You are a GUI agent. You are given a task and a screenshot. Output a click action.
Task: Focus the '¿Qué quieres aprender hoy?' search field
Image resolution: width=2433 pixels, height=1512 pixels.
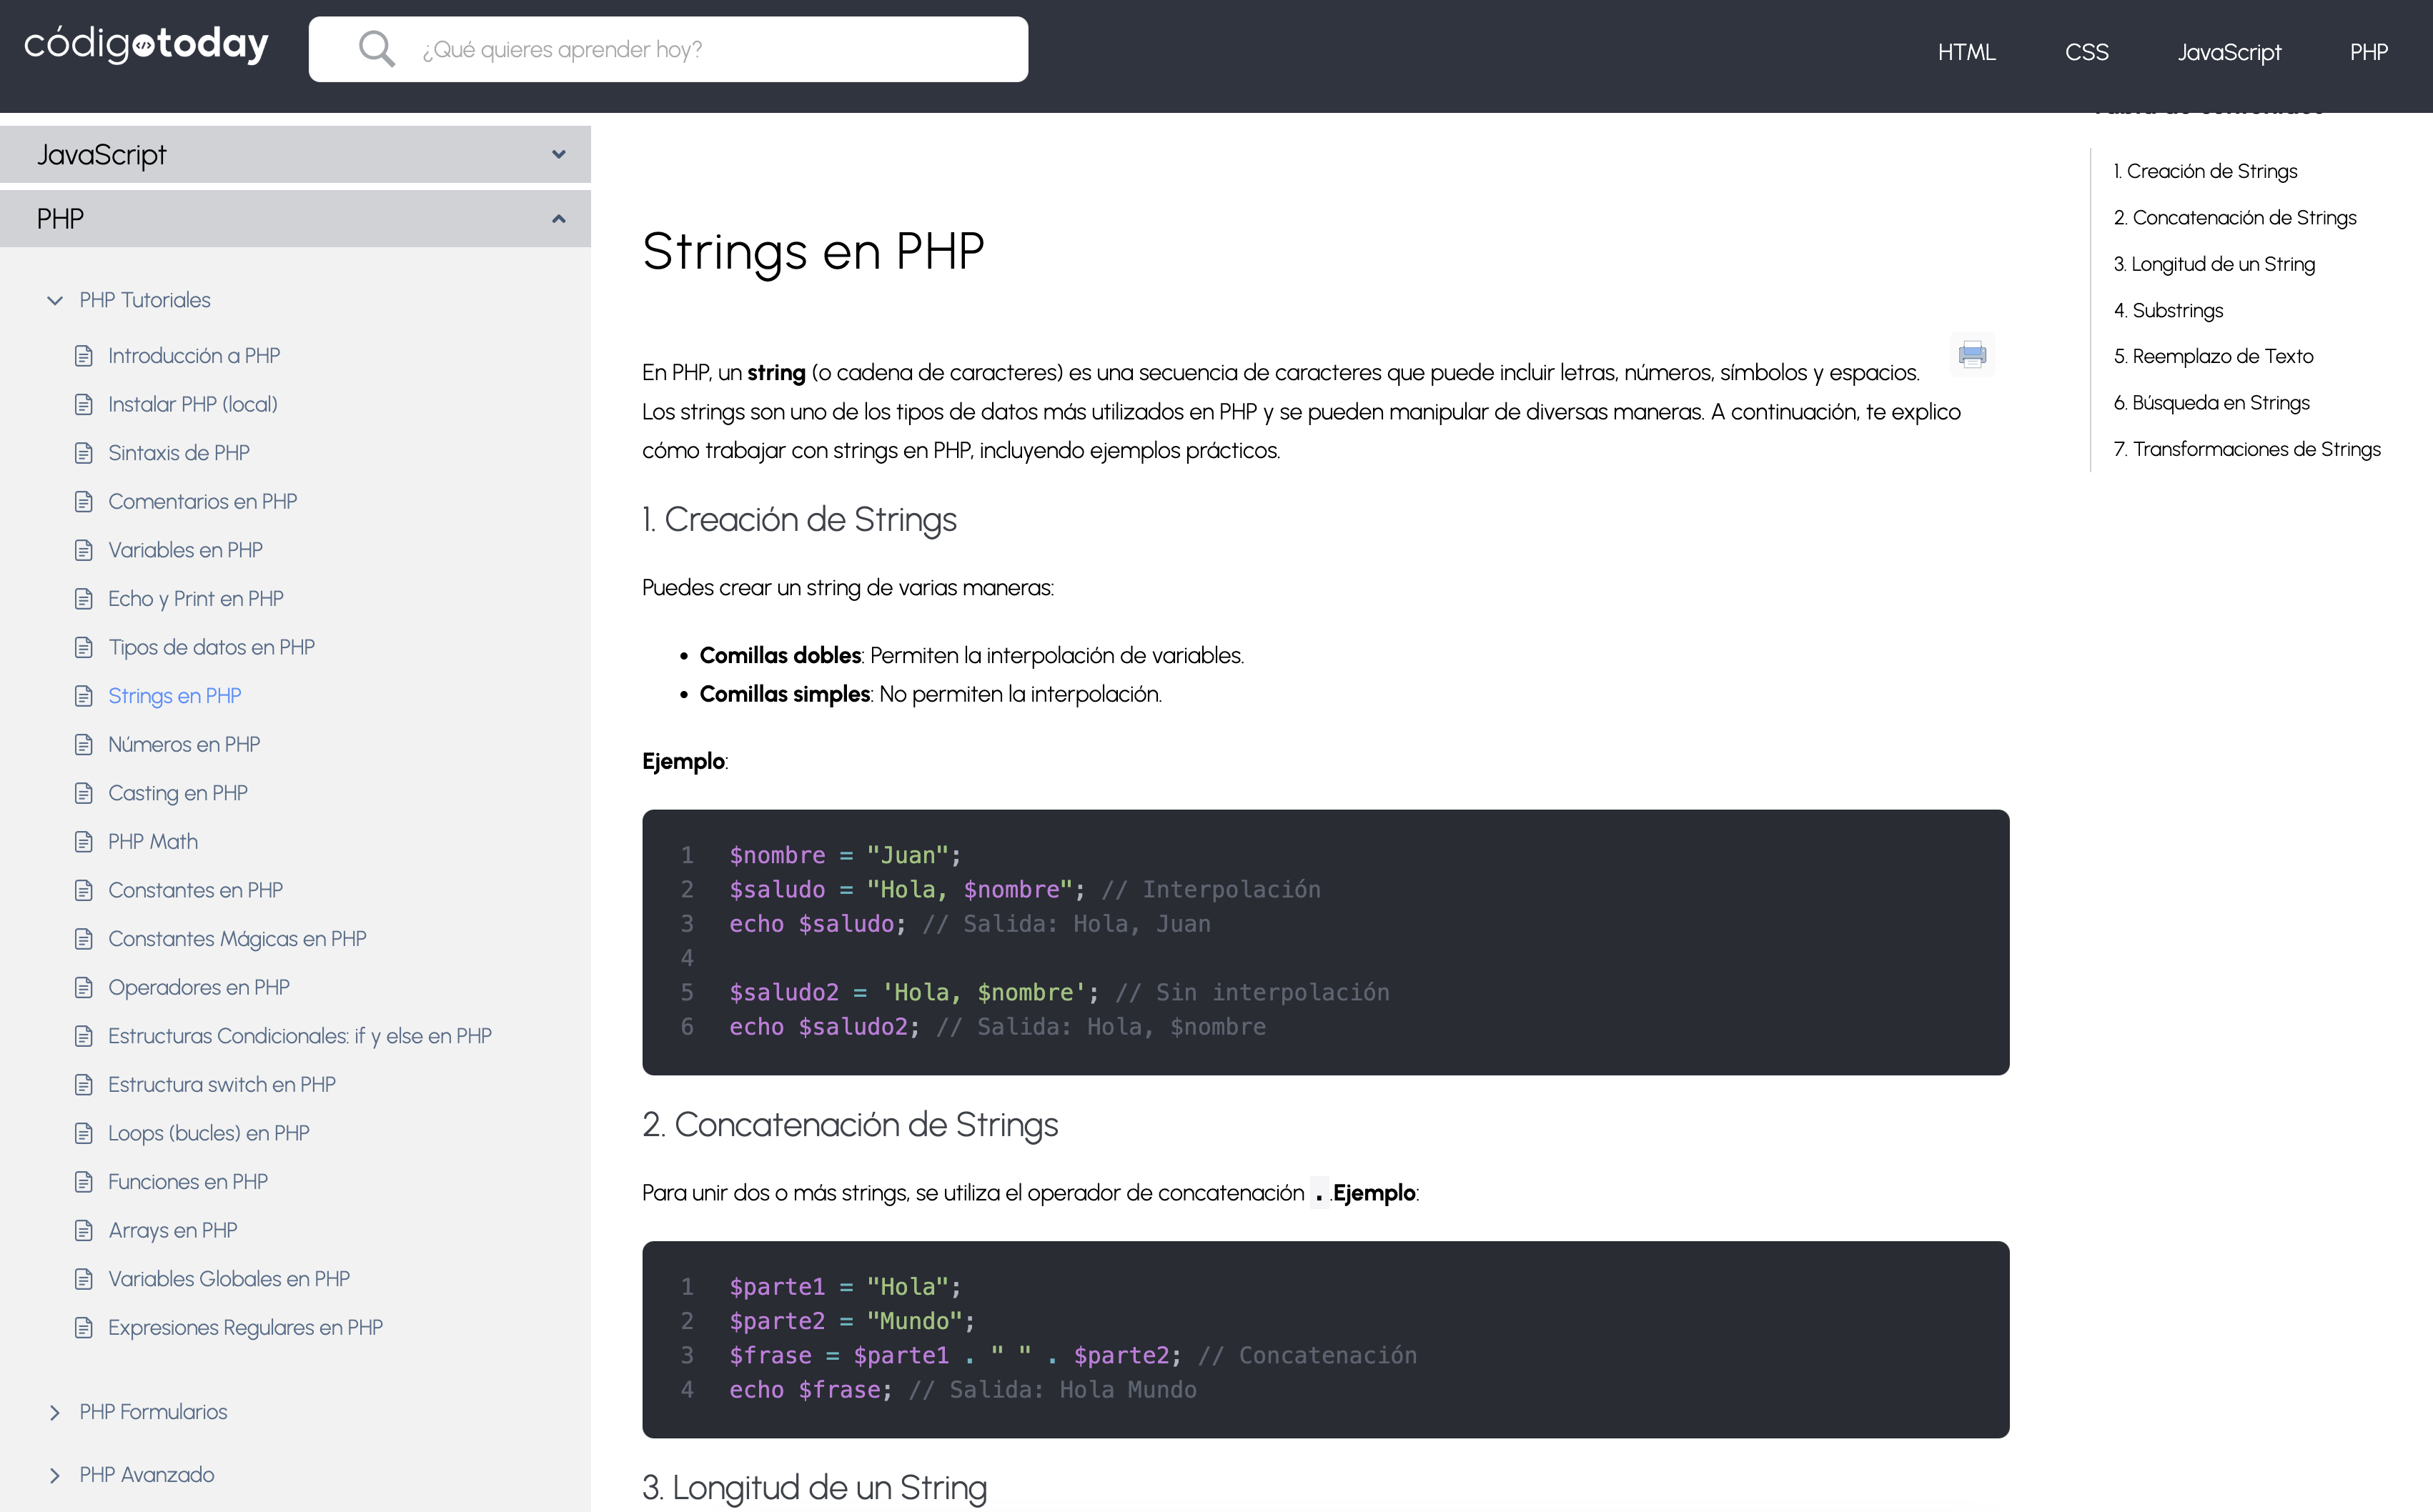tap(668, 49)
